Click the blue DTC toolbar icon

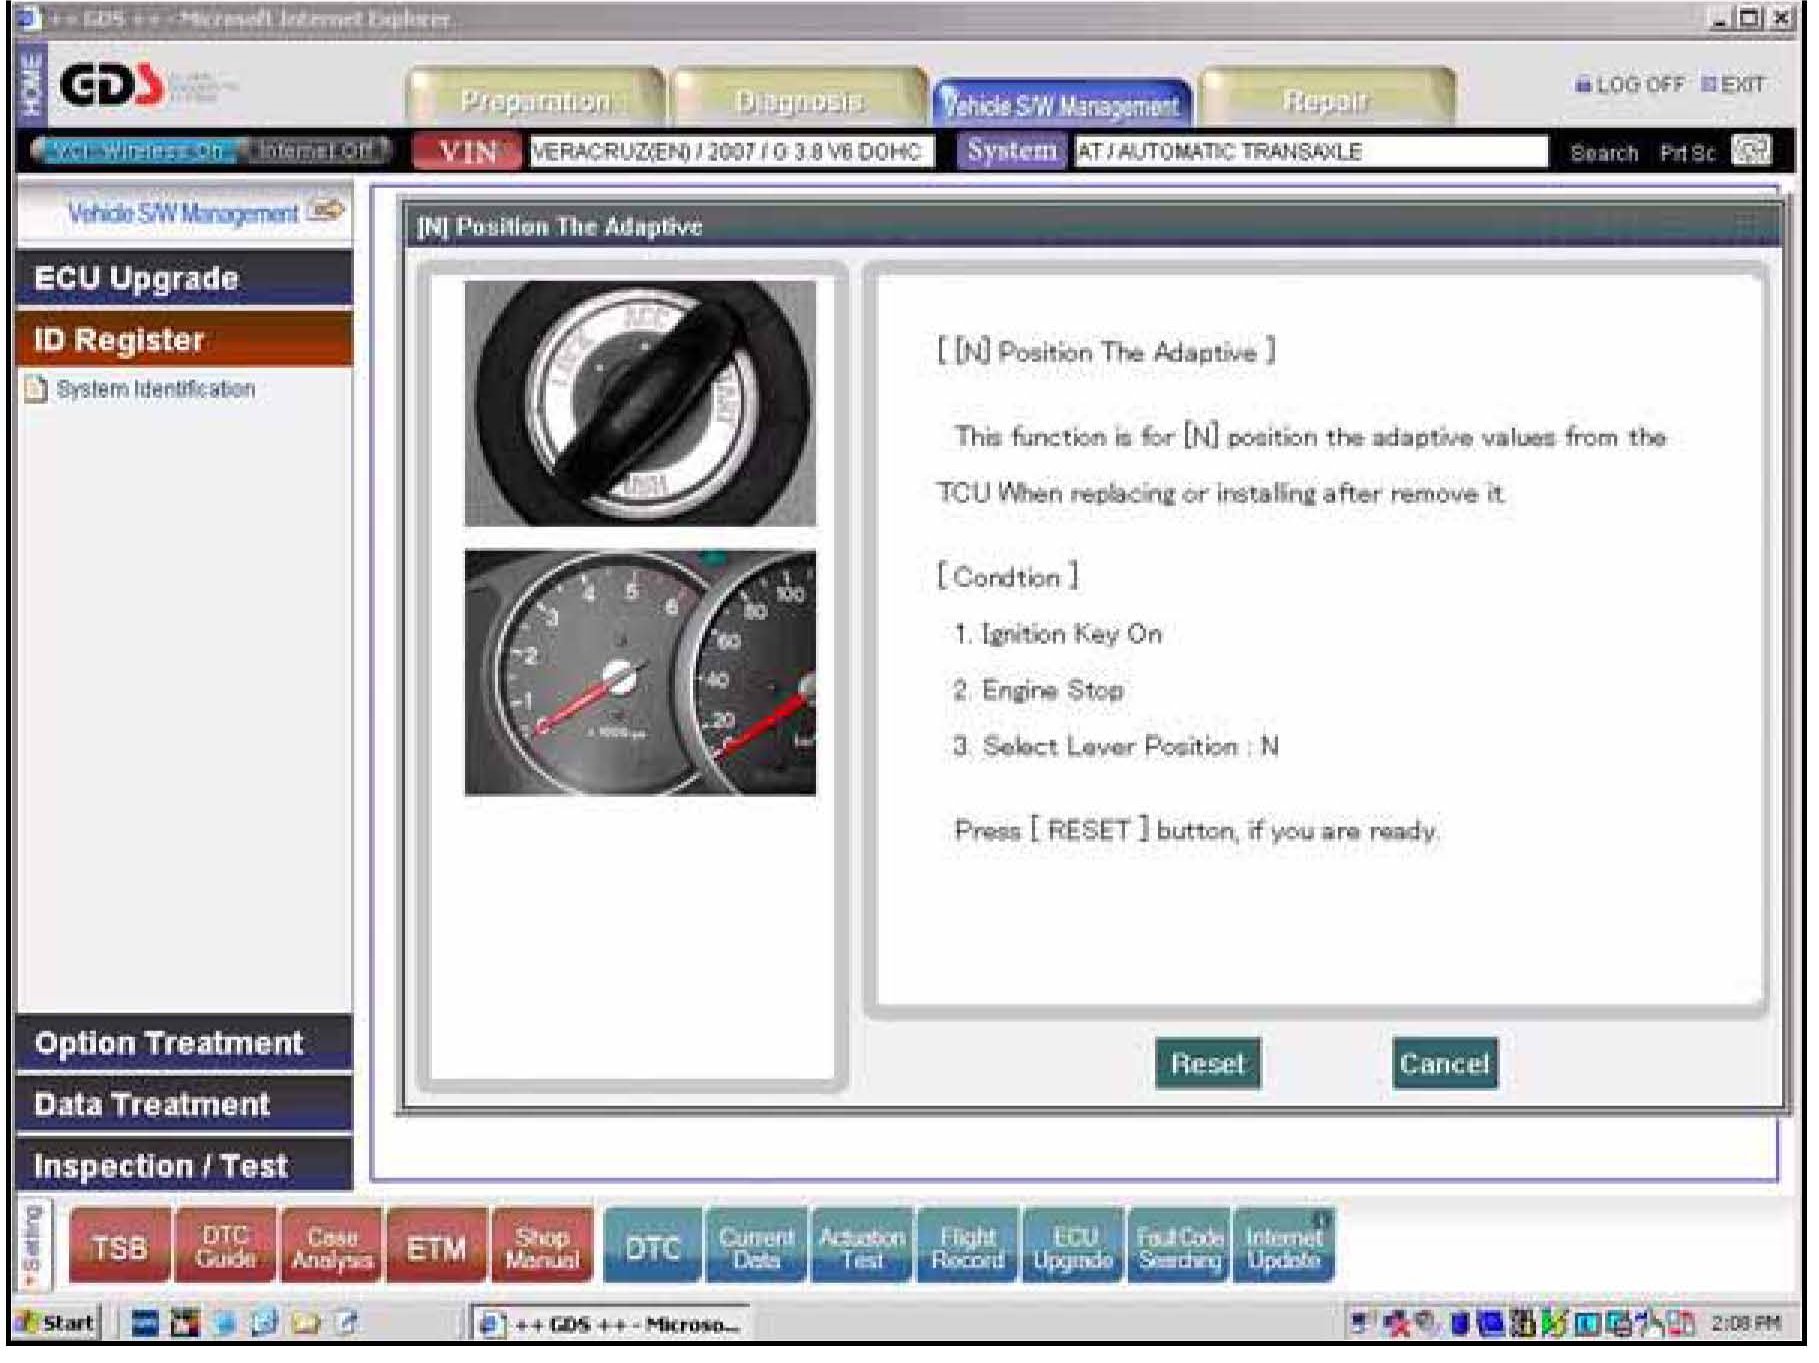(652, 1247)
